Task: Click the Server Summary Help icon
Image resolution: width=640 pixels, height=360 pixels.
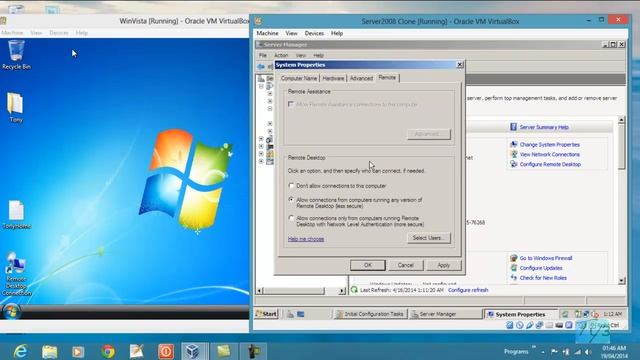Action: pos(513,127)
